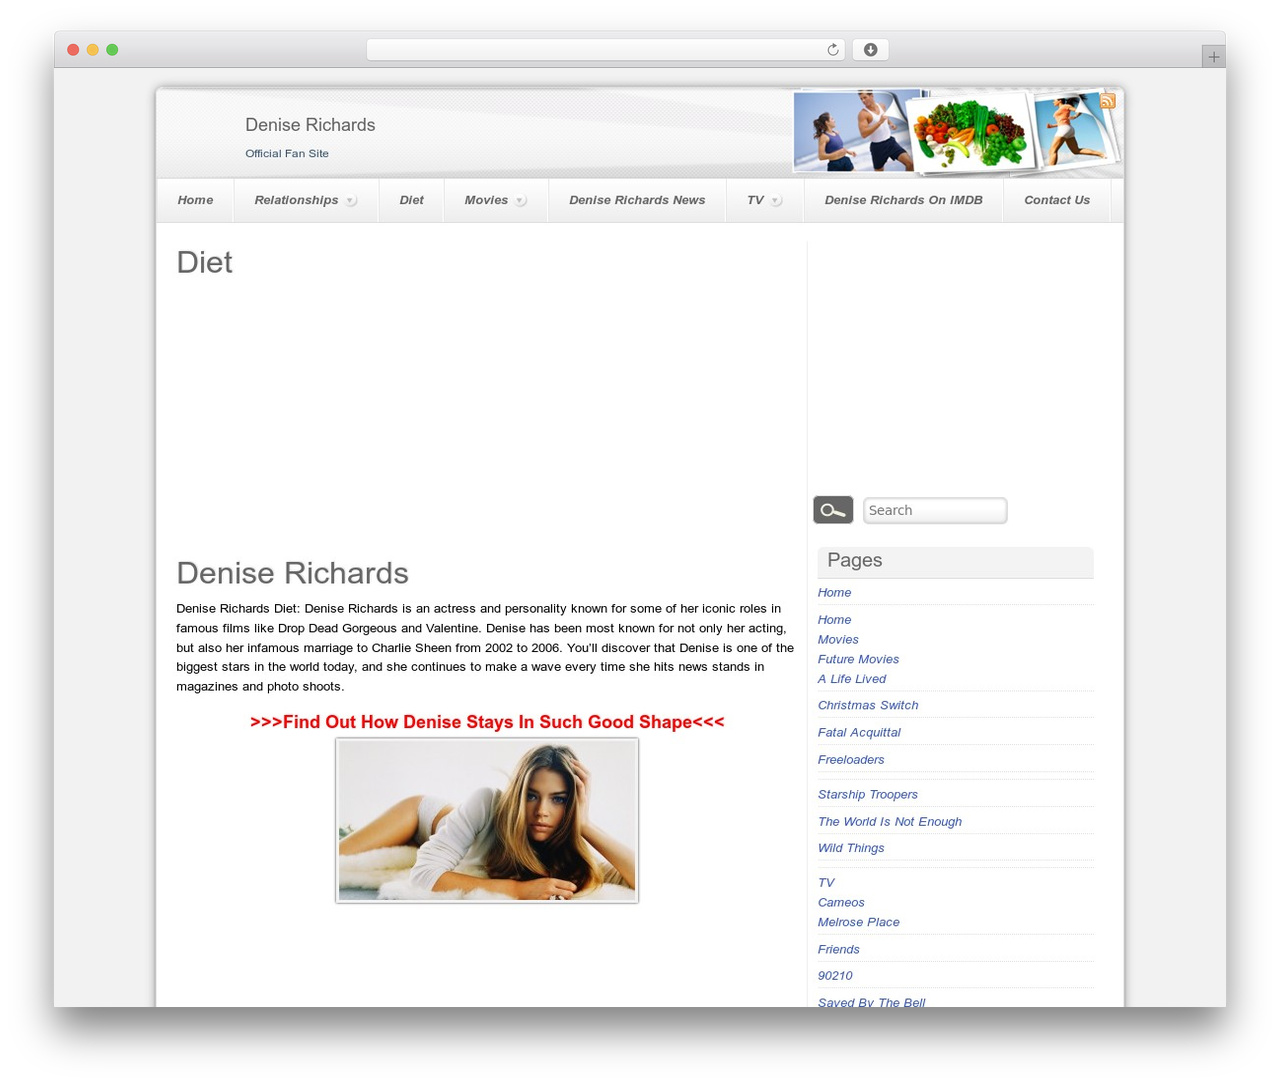Open the Freeloaders sidebar link
The width and height of the screenshot is (1280, 1084).
coord(851,760)
